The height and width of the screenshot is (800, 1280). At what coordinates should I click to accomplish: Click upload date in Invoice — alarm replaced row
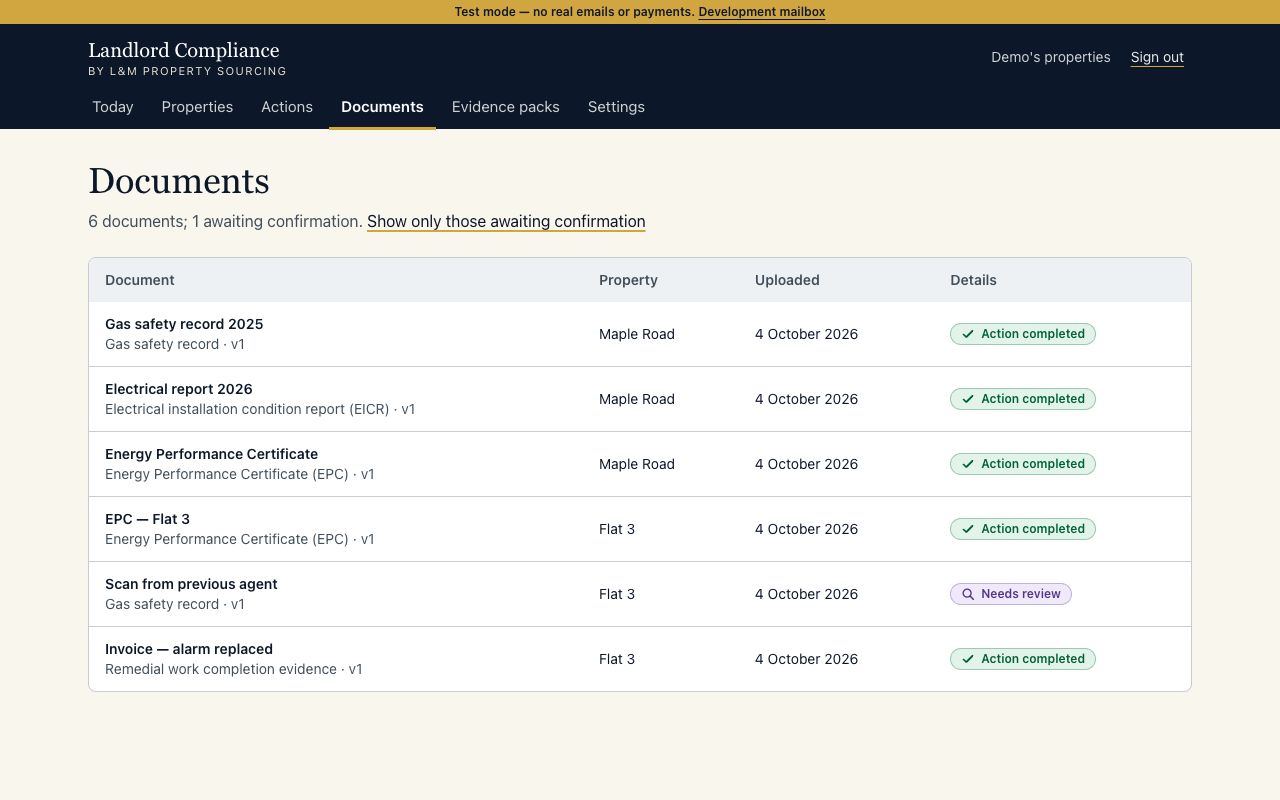click(806, 659)
